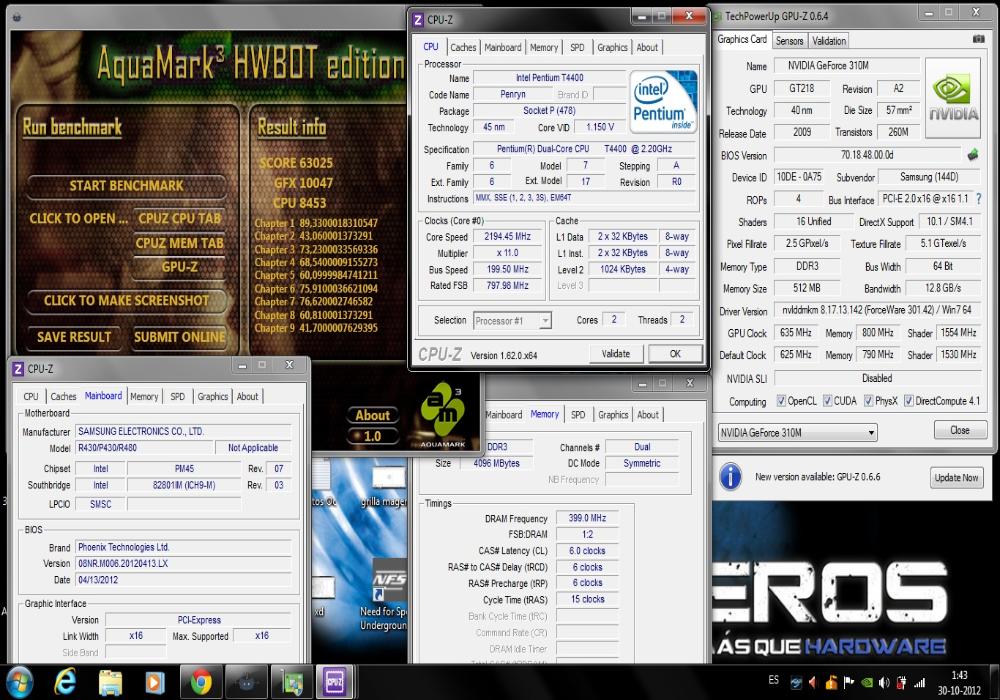This screenshot has width=1000, height=700.
Task: Click the blue info icon in GPU-Z update bar
Action: coord(730,476)
